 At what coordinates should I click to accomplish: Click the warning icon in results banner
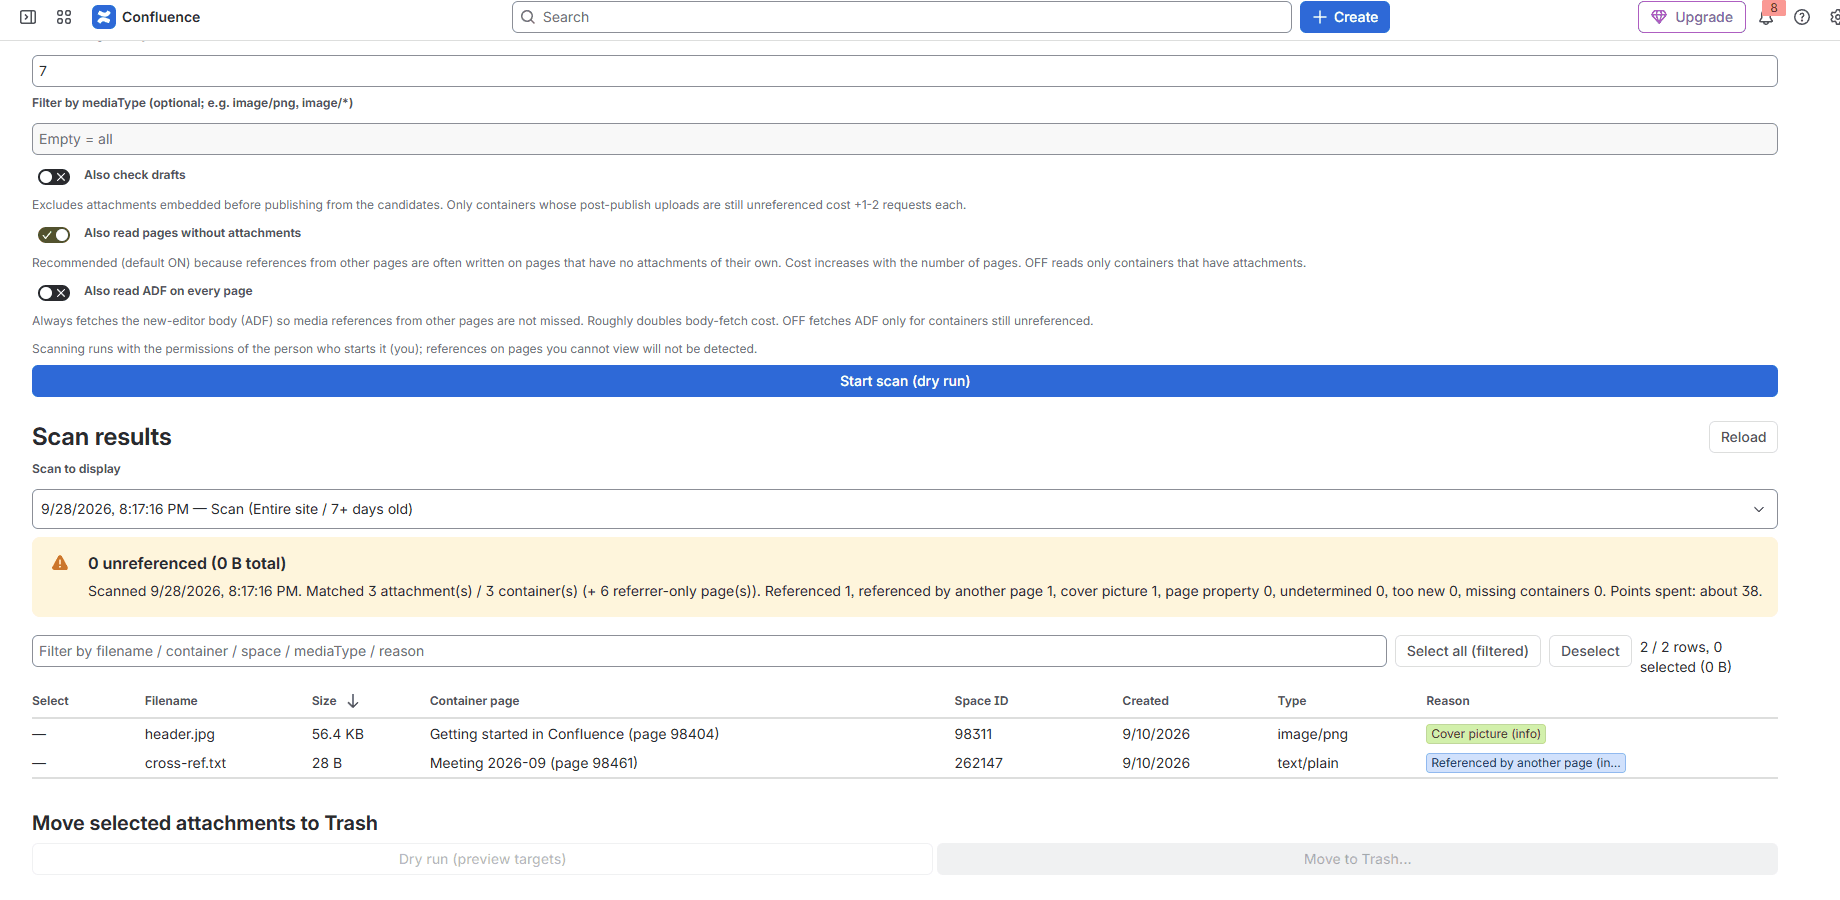pos(60,563)
